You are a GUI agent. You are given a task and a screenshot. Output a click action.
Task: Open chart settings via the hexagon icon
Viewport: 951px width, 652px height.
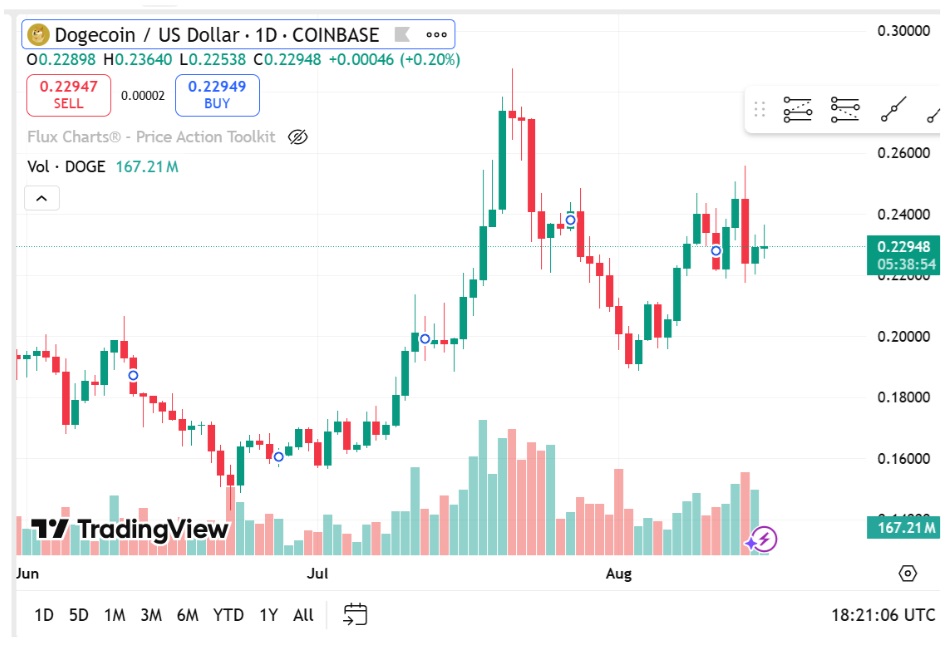point(908,572)
